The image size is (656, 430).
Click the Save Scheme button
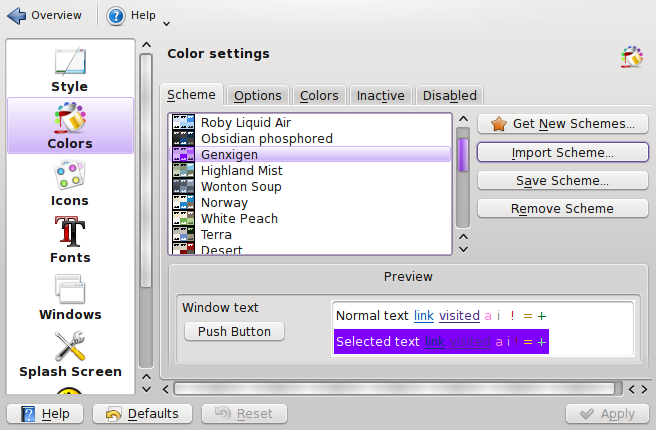click(563, 181)
